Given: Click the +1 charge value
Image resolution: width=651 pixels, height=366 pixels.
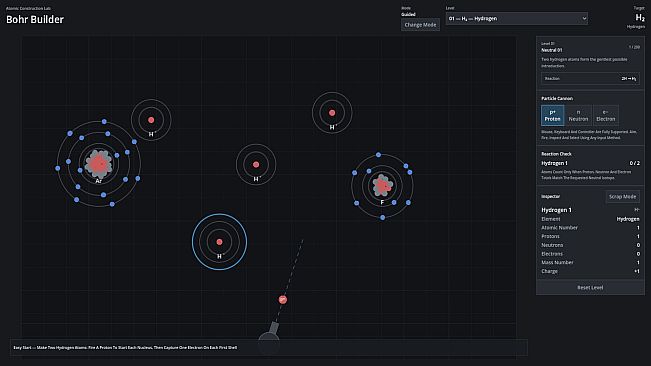Looking at the screenshot, I should pos(636,271).
